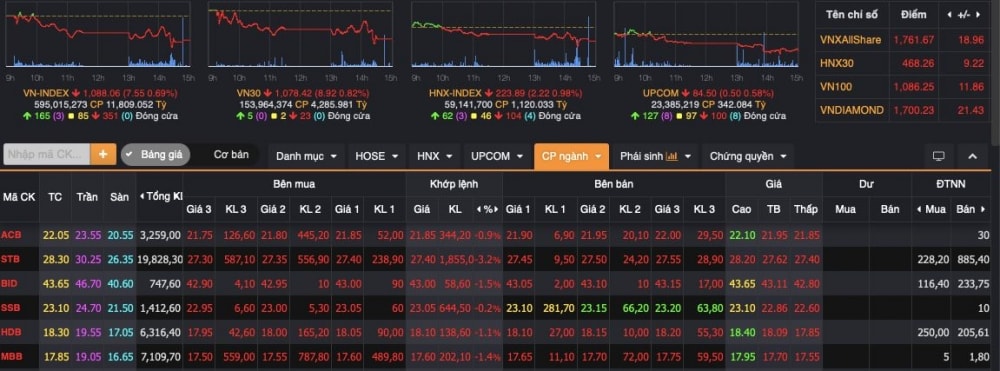The image size is (1000, 371).
Task: Switch to Cơ bản view toggle
Action: [231, 155]
